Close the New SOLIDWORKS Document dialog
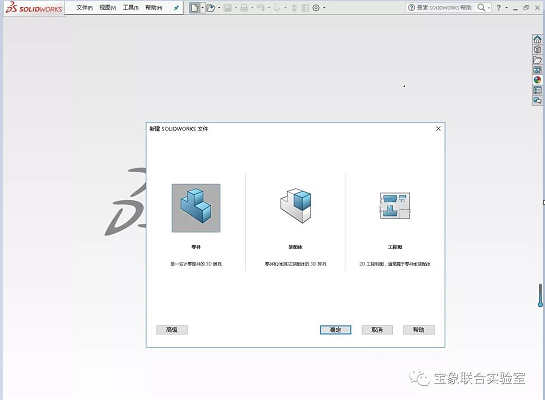 438,129
